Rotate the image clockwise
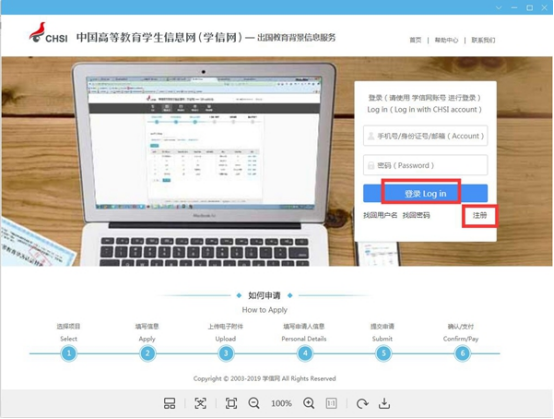Screen dimensions: 554x419 (362, 403)
